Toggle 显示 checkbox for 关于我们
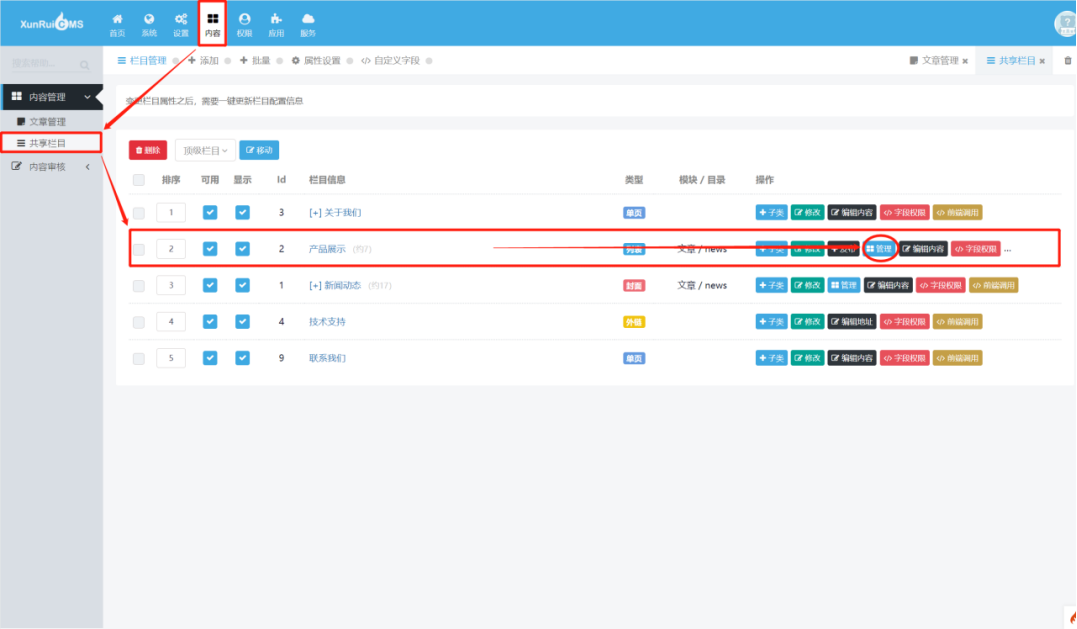The height and width of the screenshot is (629, 1077). point(242,212)
